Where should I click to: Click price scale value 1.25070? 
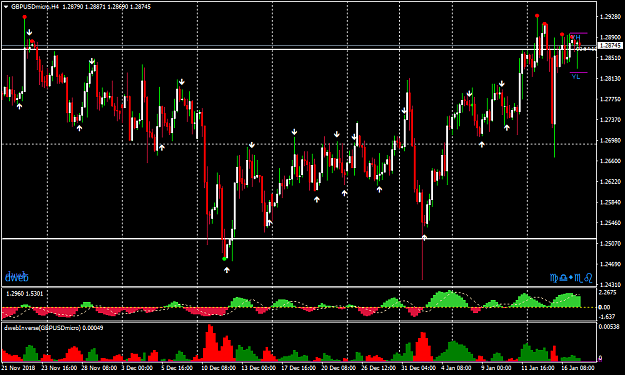(610, 243)
